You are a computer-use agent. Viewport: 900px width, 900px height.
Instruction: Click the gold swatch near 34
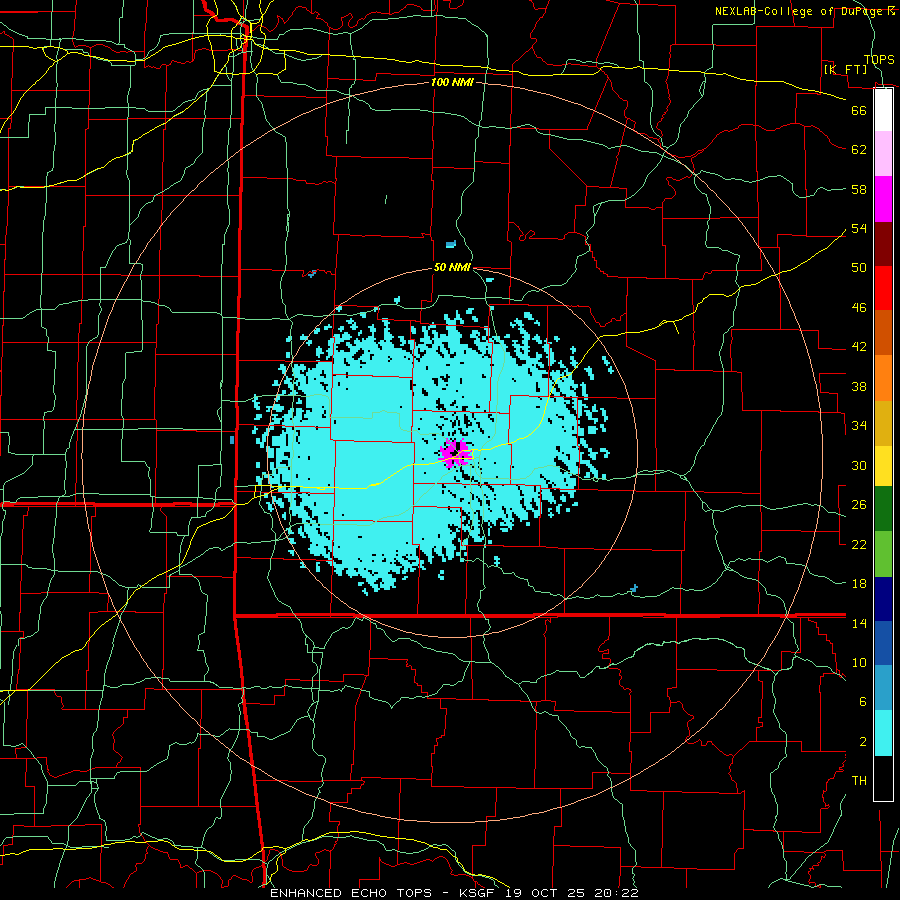pyautogui.click(x=883, y=422)
